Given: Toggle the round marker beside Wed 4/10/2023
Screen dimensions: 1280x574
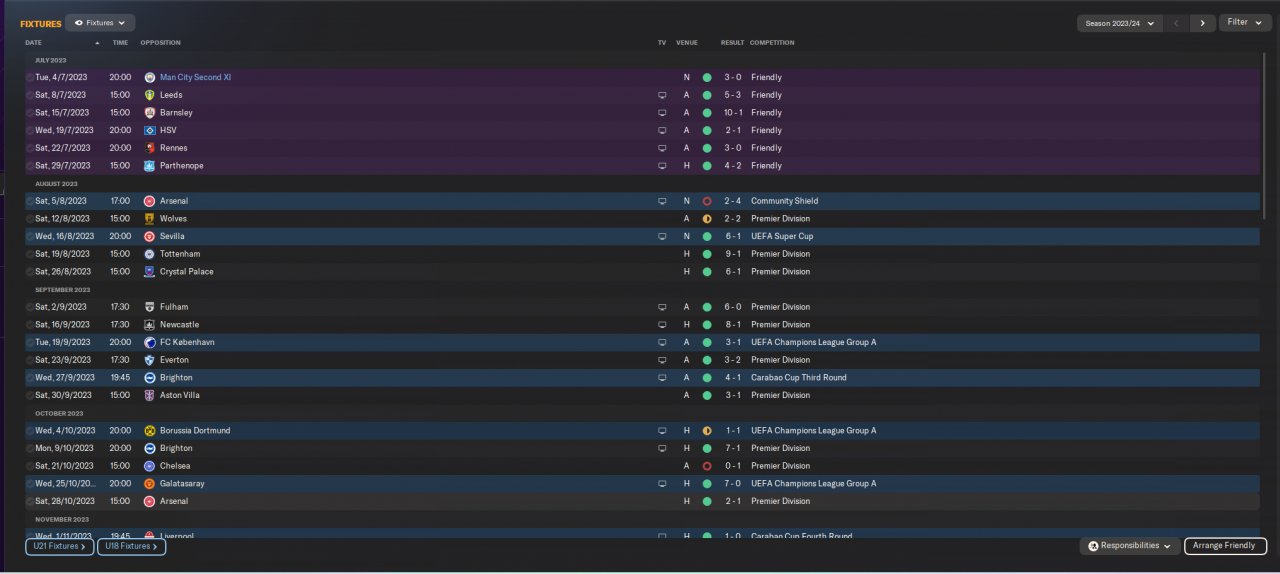Looking at the screenshot, I should (29, 431).
